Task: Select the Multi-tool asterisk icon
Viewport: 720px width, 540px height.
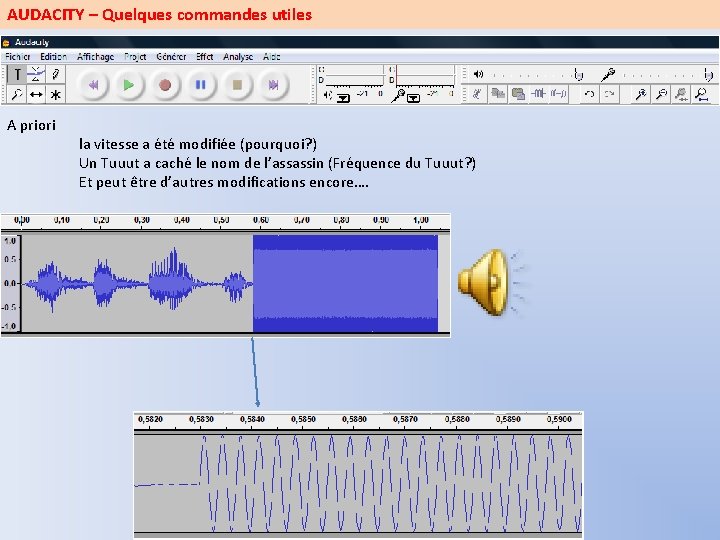Action: coord(56,95)
